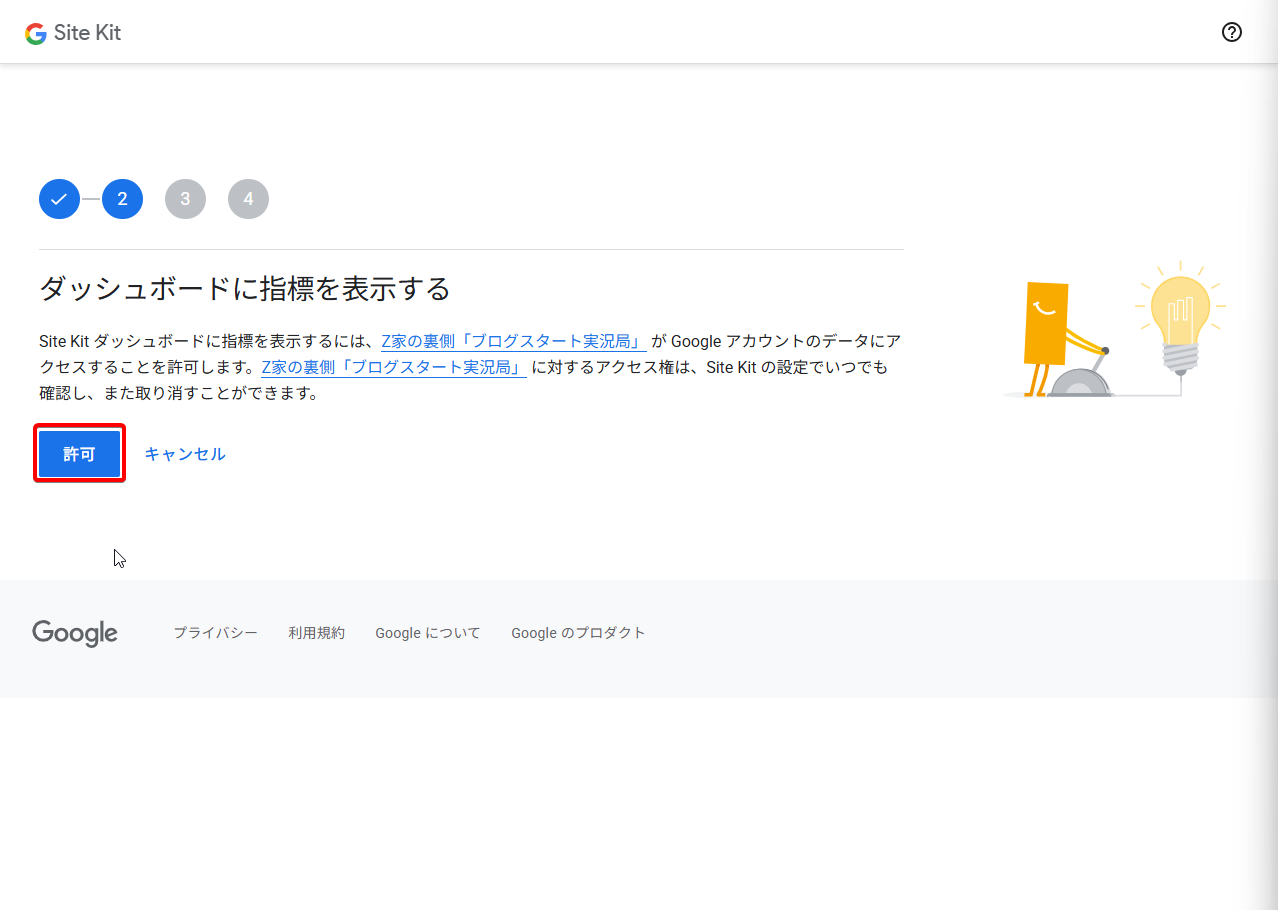This screenshot has width=1278, height=910.
Task: Open the プライバシー footer link
Action: (x=216, y=633)
